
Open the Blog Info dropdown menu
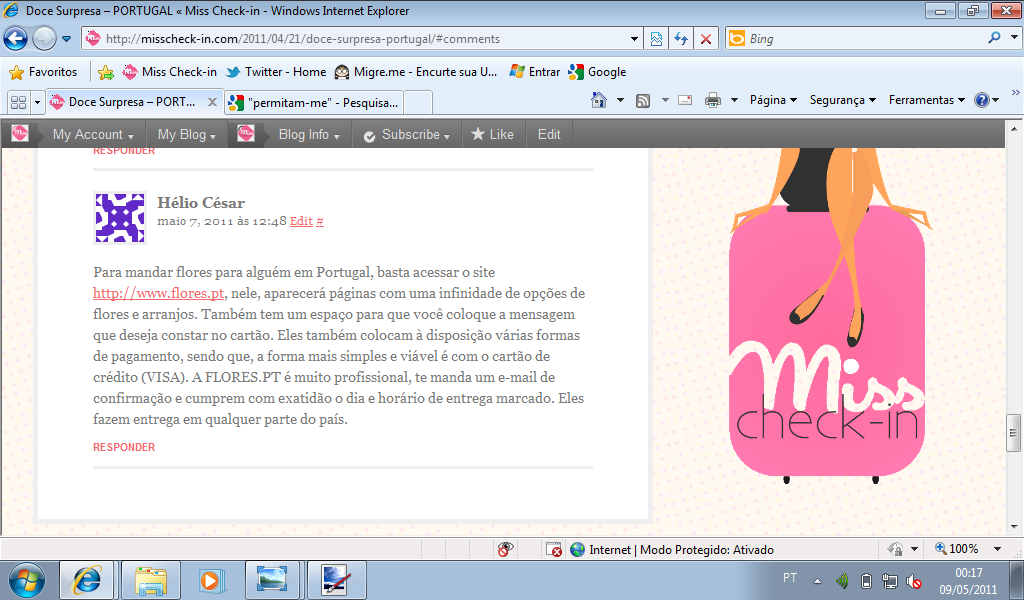point(309,135)
